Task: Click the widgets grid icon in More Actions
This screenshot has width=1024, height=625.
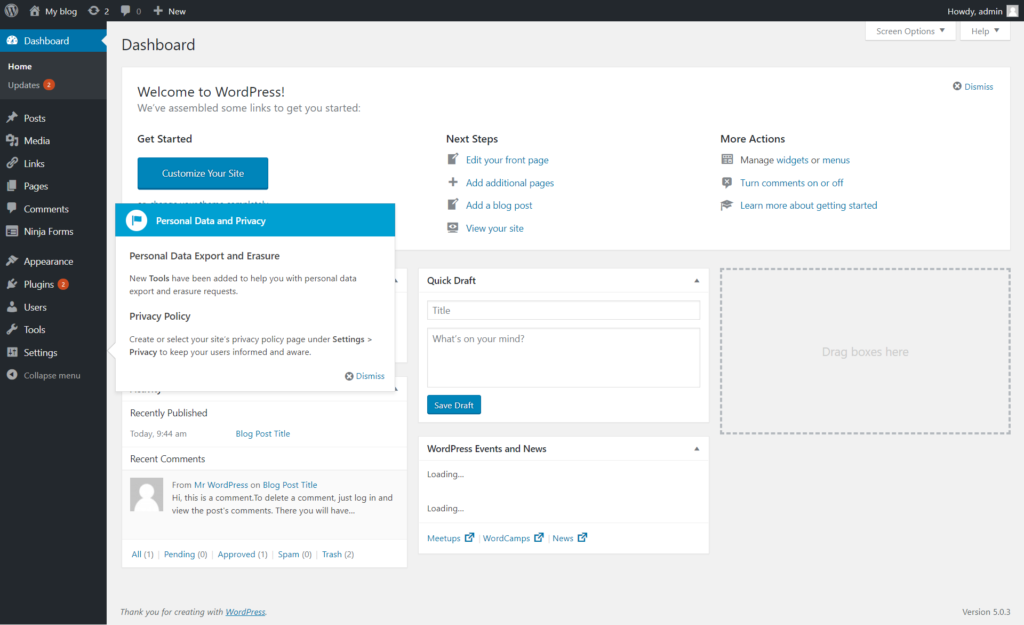Action: 727,159
